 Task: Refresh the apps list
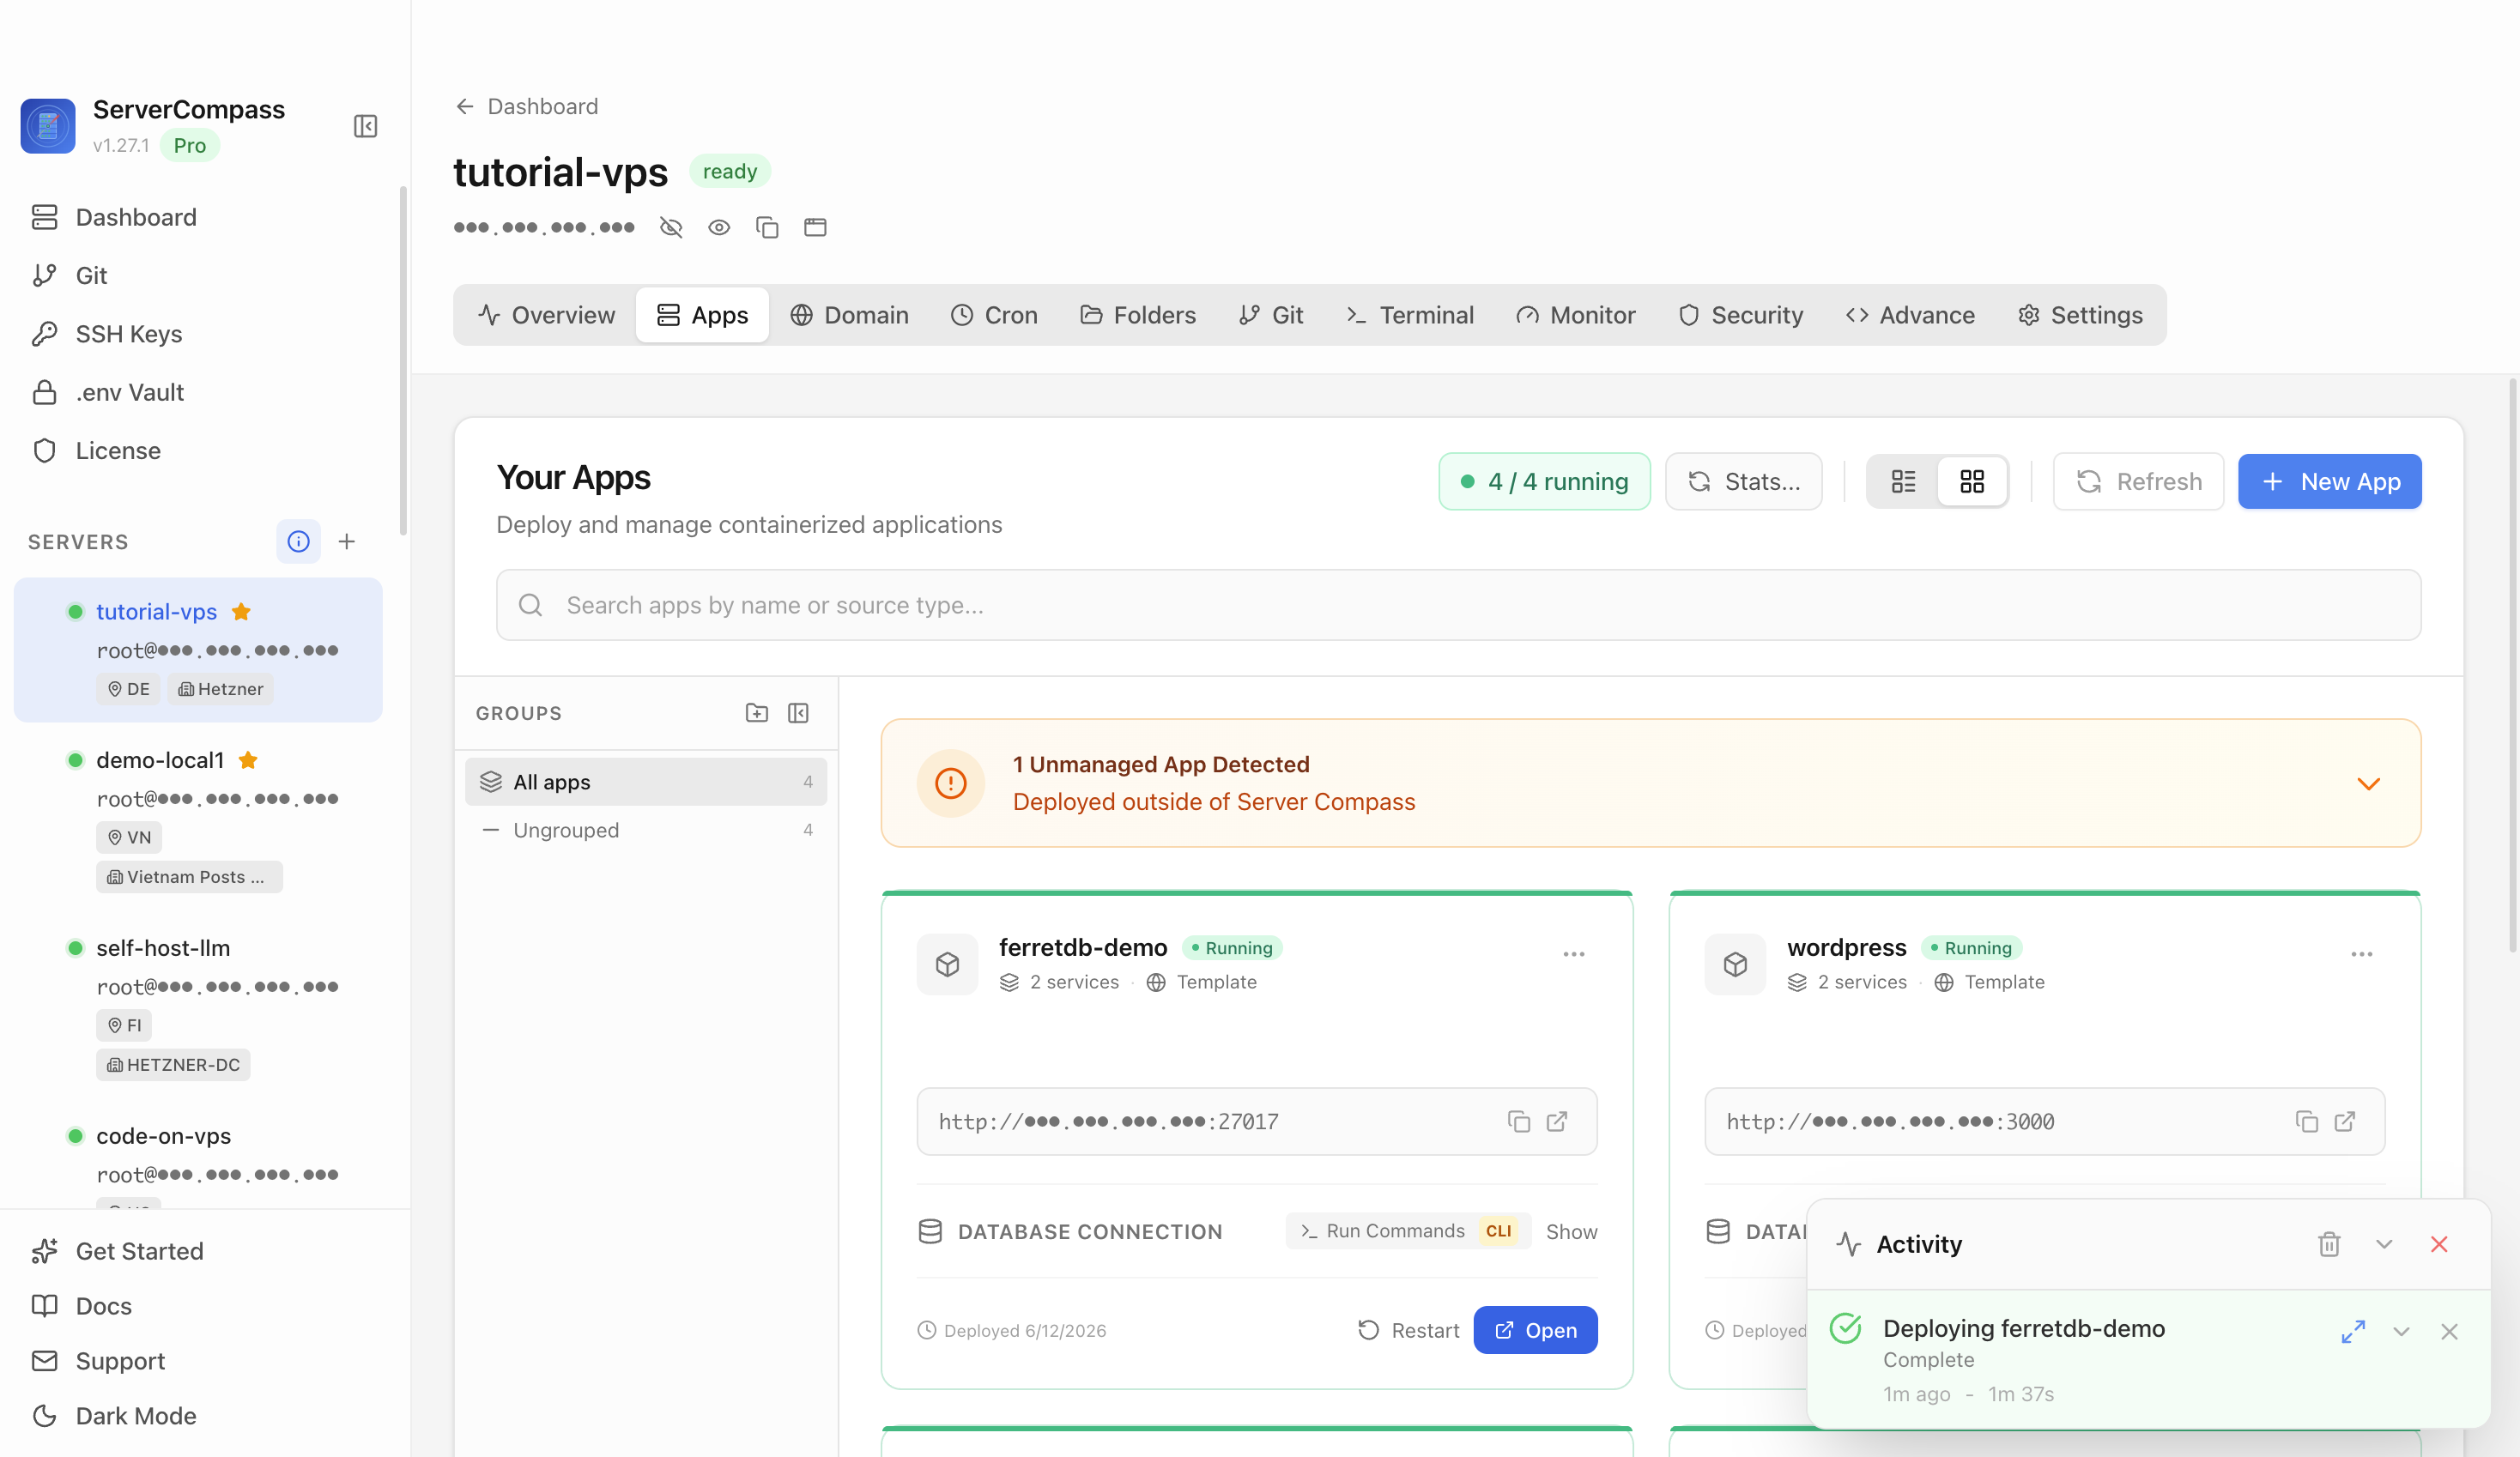pos(2139,482)
